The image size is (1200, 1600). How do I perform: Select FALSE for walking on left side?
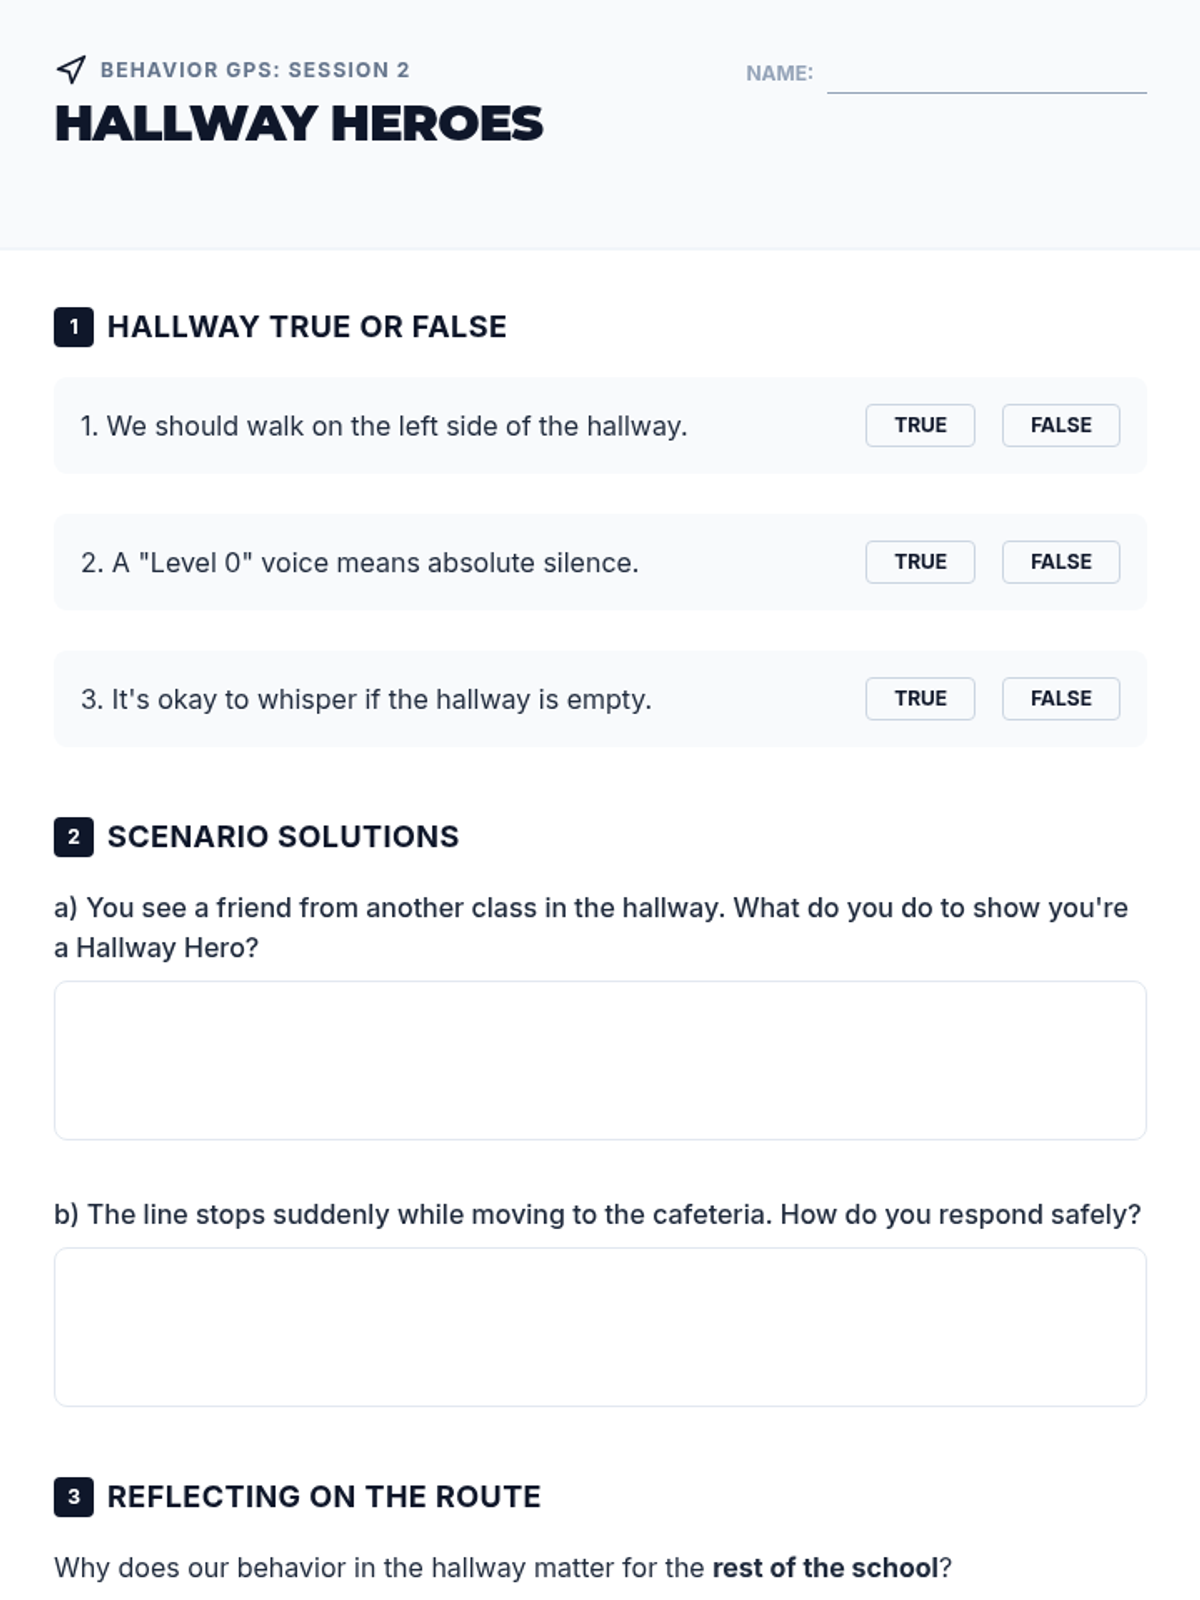point(1060,425)
